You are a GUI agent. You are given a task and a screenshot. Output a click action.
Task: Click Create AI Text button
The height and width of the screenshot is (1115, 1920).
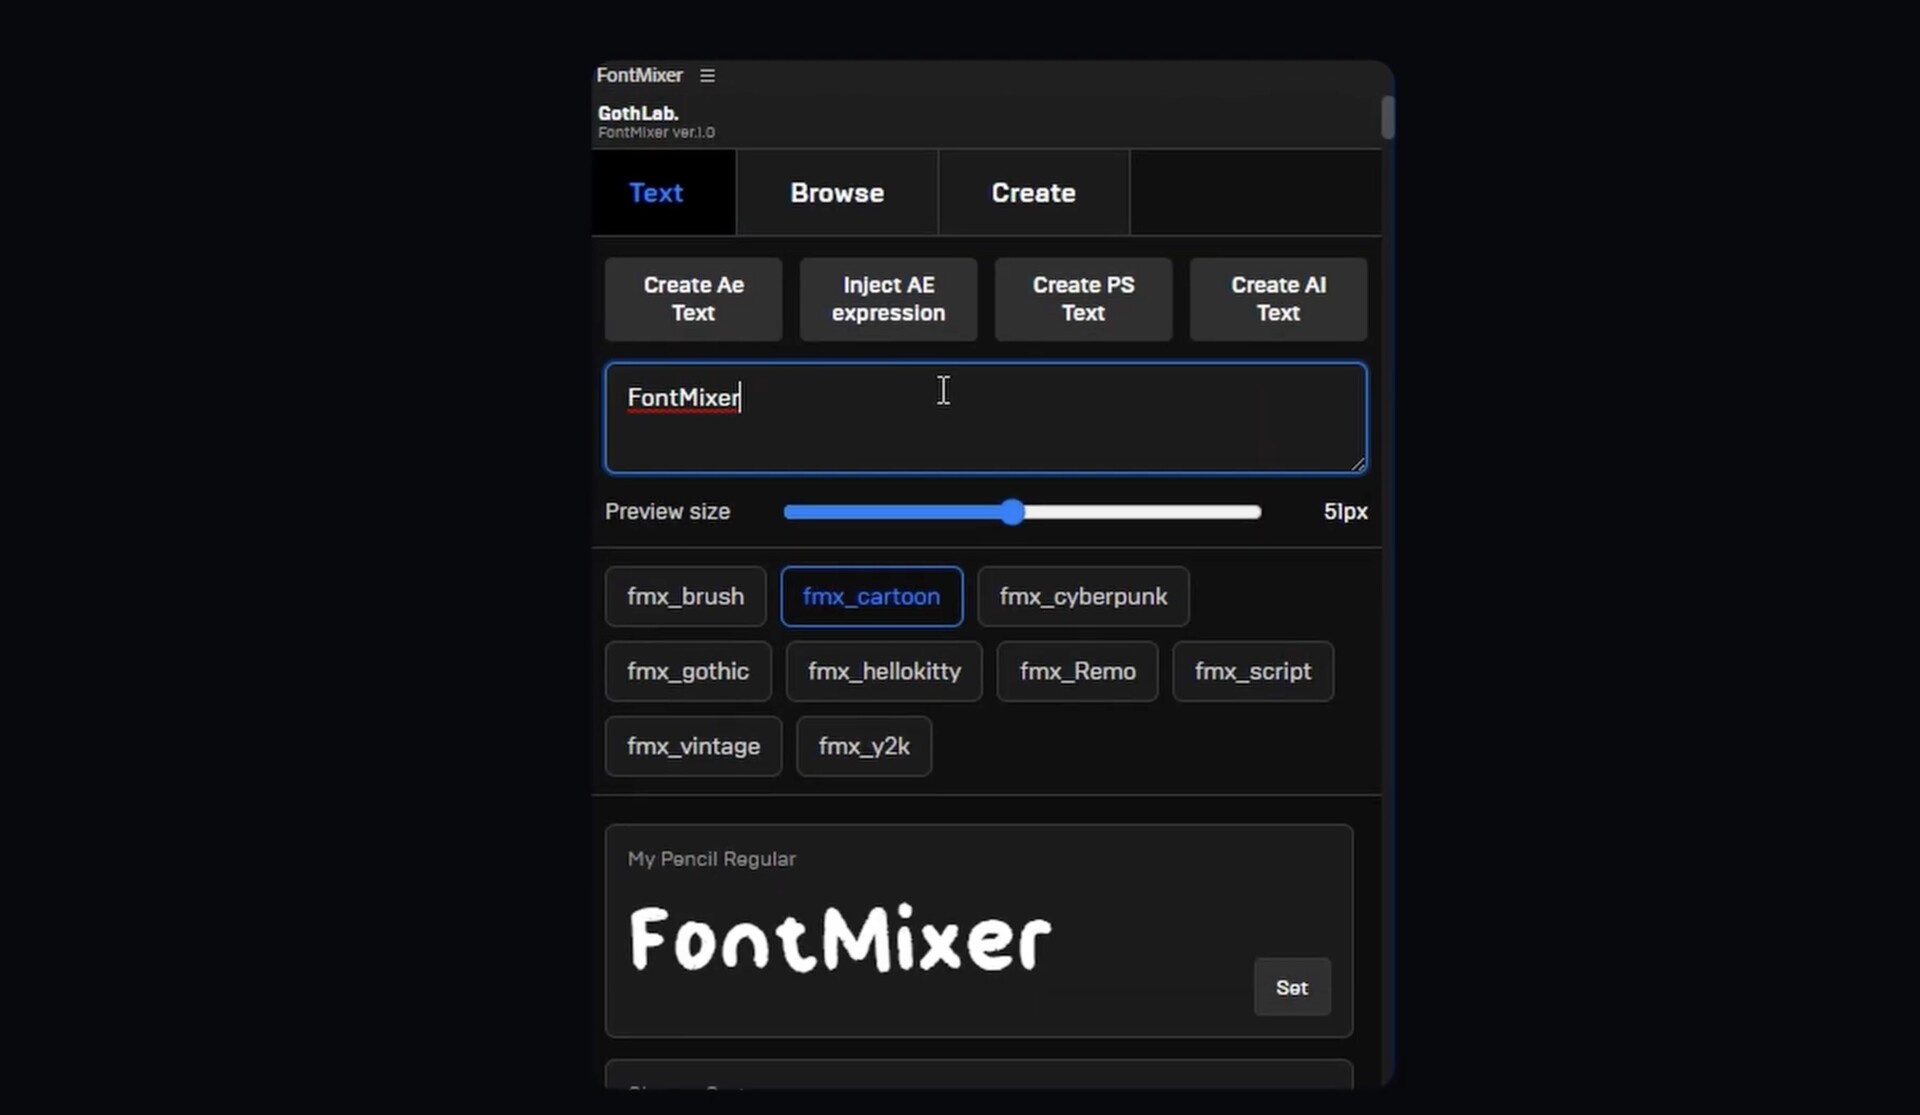coord(1278,299)
